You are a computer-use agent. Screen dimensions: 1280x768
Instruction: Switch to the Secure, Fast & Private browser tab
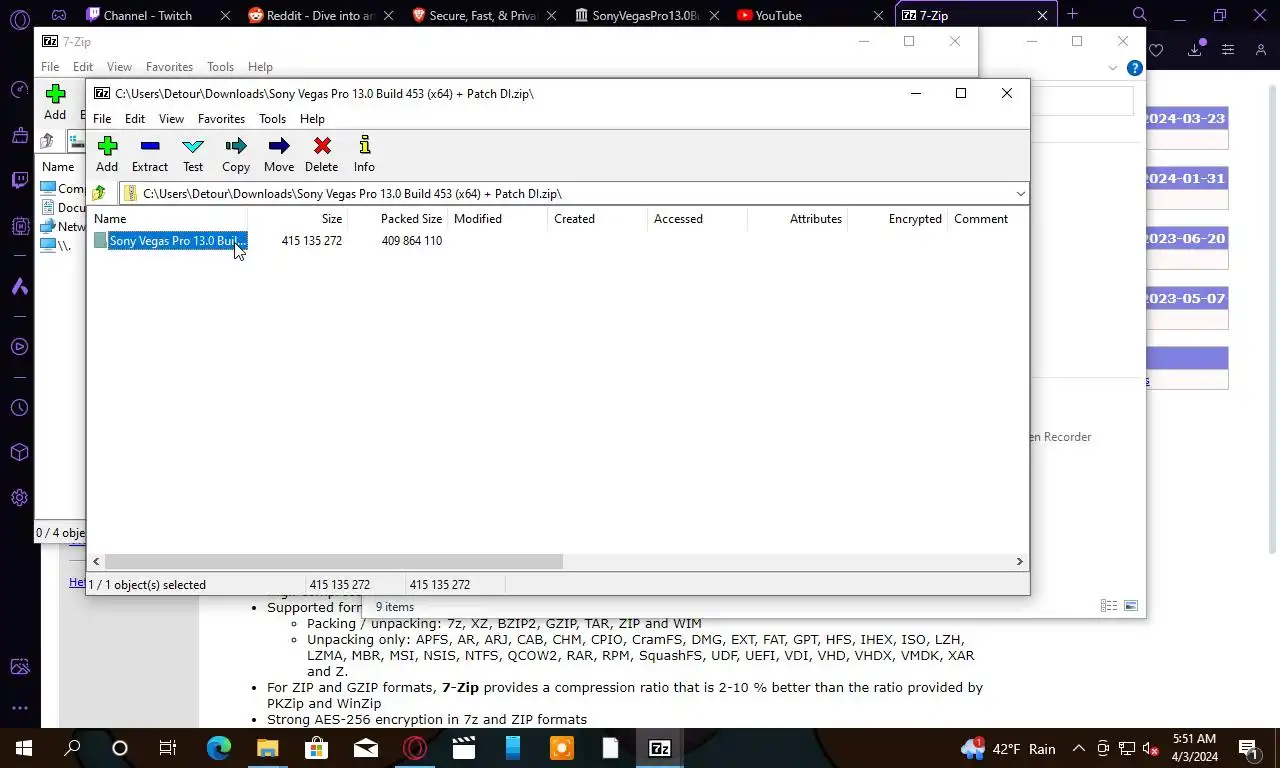[474, 15]
